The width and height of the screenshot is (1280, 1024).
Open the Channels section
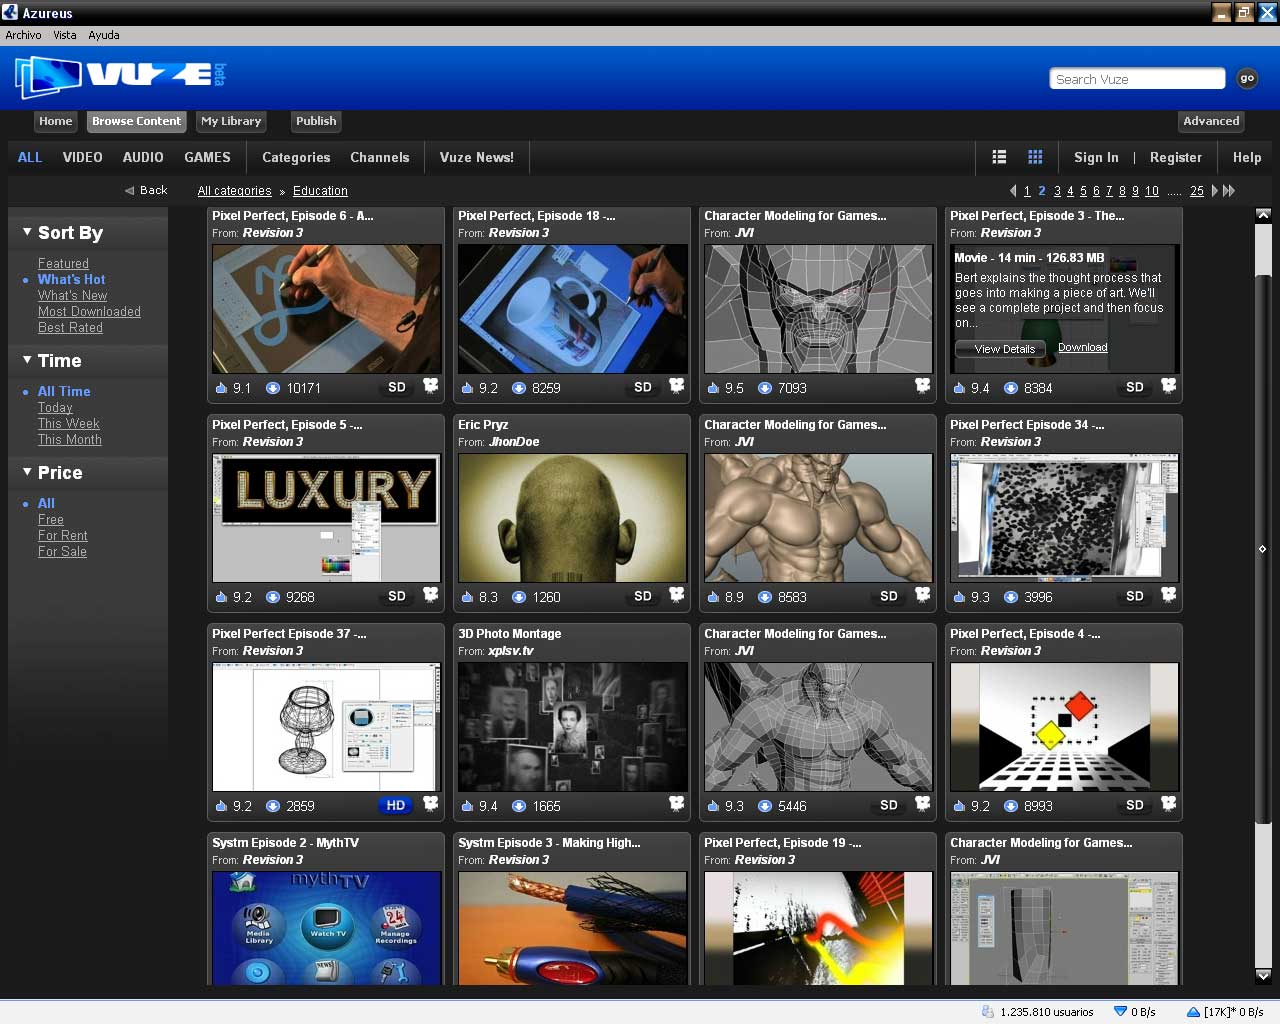click(x=380, y=157)
